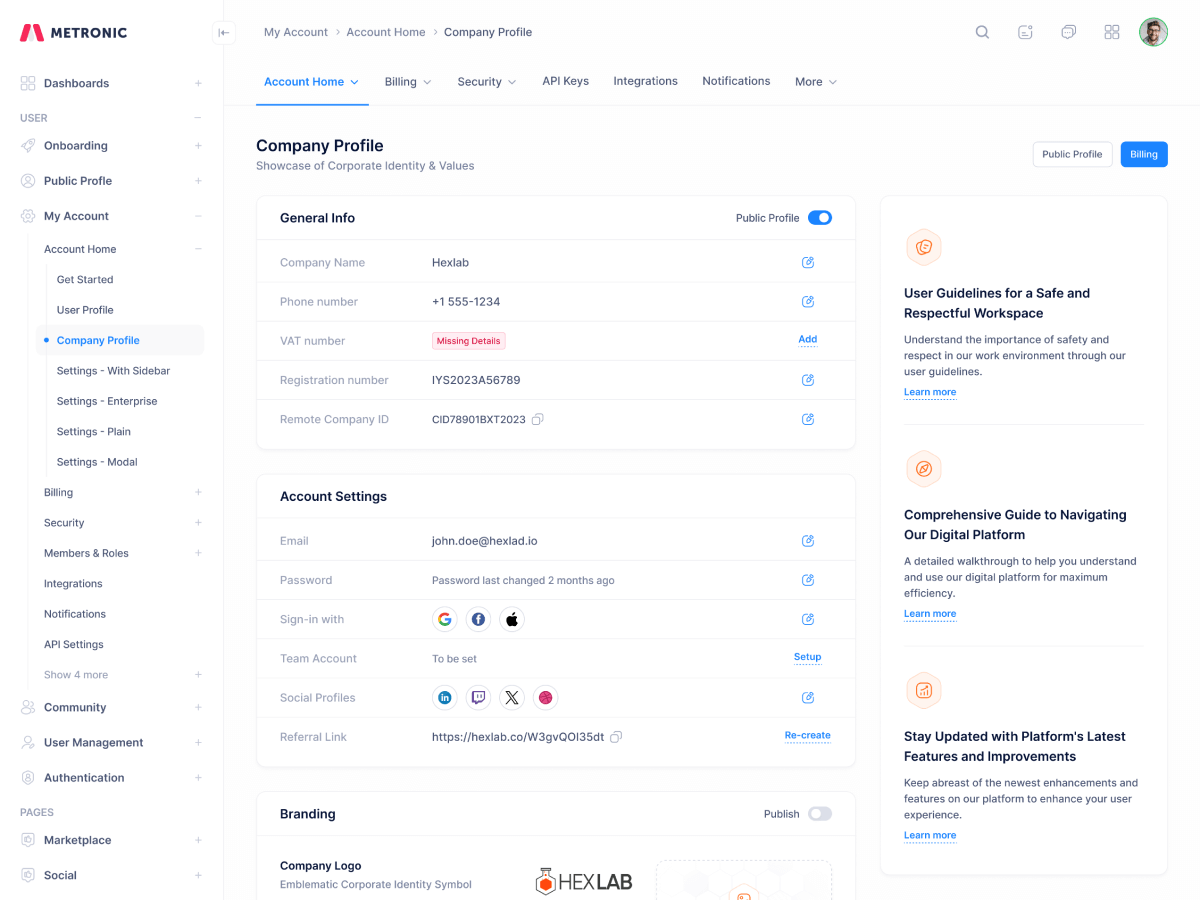
Task: Enable the Publish toggle in Branding
Action: pos(820,814)
